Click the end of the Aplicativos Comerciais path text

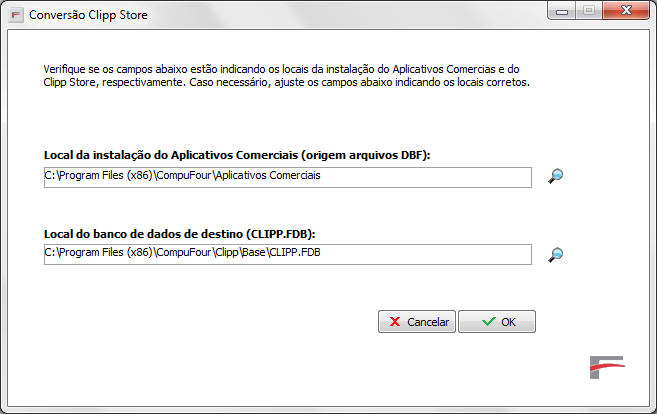tap(321, 175)
